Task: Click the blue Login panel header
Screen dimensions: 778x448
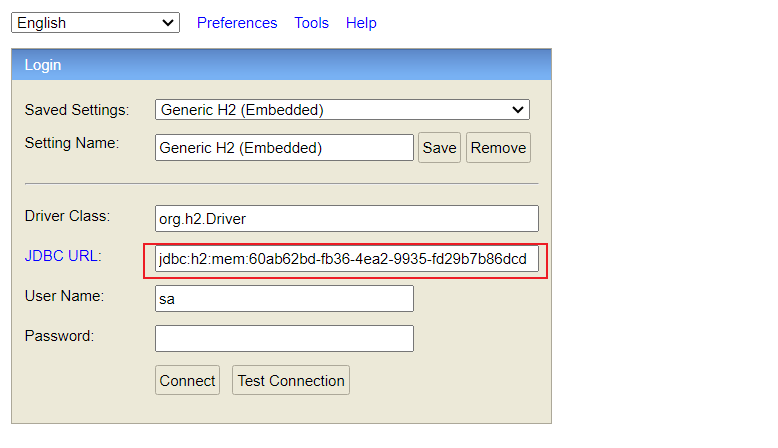Action: [281, 65]
